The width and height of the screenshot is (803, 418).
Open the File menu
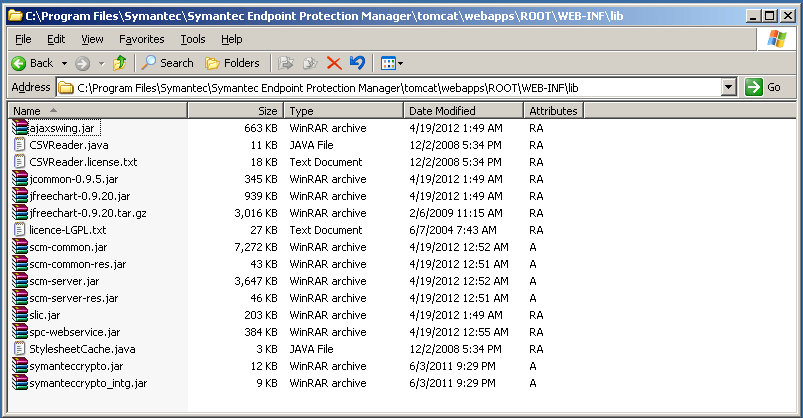tap(23, 39)
